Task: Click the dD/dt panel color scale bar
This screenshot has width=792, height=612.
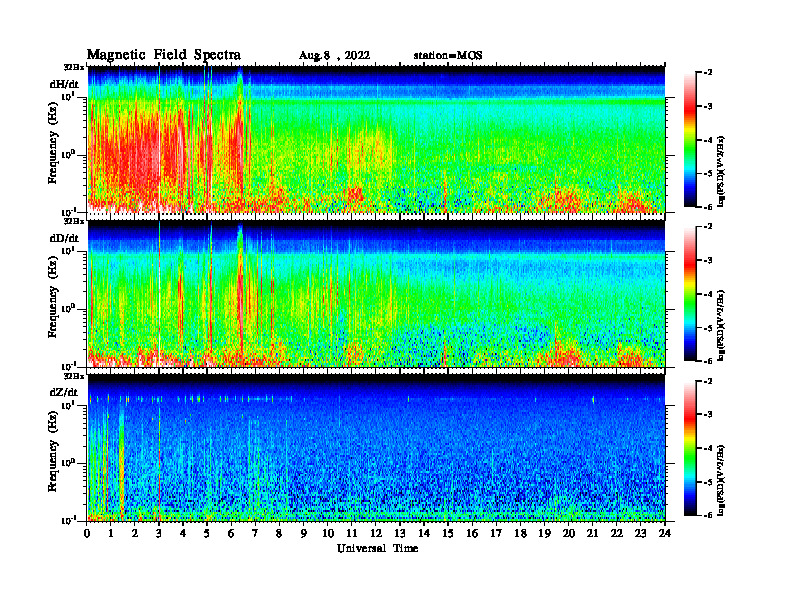Action: pos(690,294)
